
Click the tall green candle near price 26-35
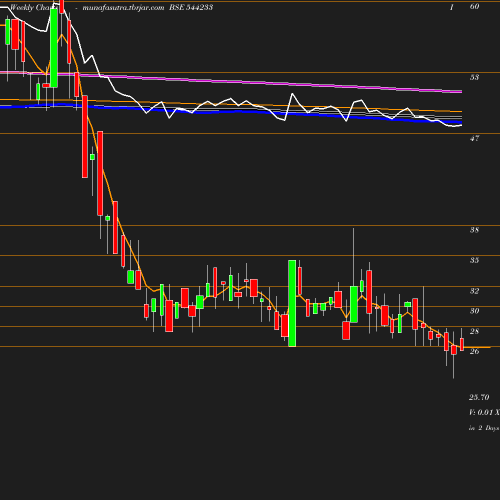coord(292,303)
